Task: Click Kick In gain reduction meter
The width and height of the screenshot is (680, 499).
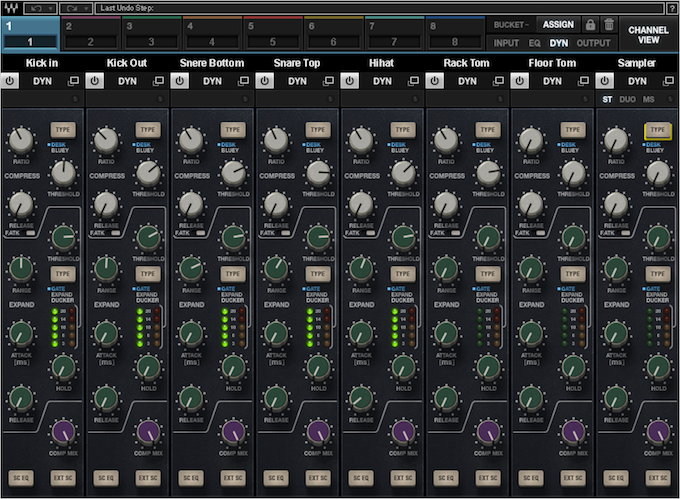Action: pyautogui.click(x=63, y=327)
